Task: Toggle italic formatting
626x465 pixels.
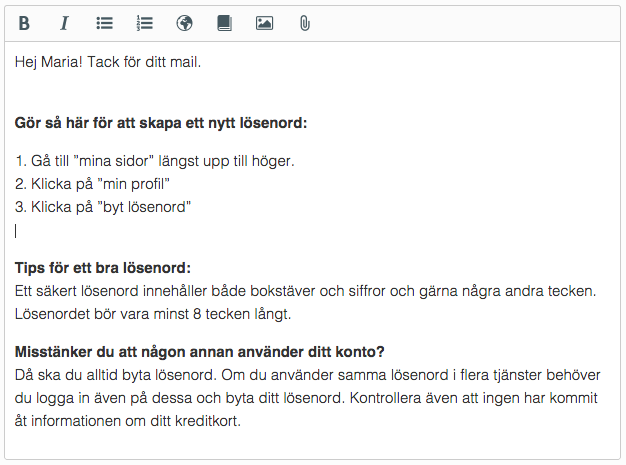Action: point(65,23)
